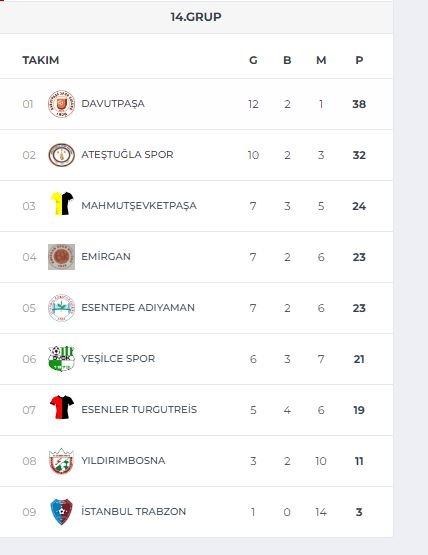Click the Emirgan team badge

point(61,257)
